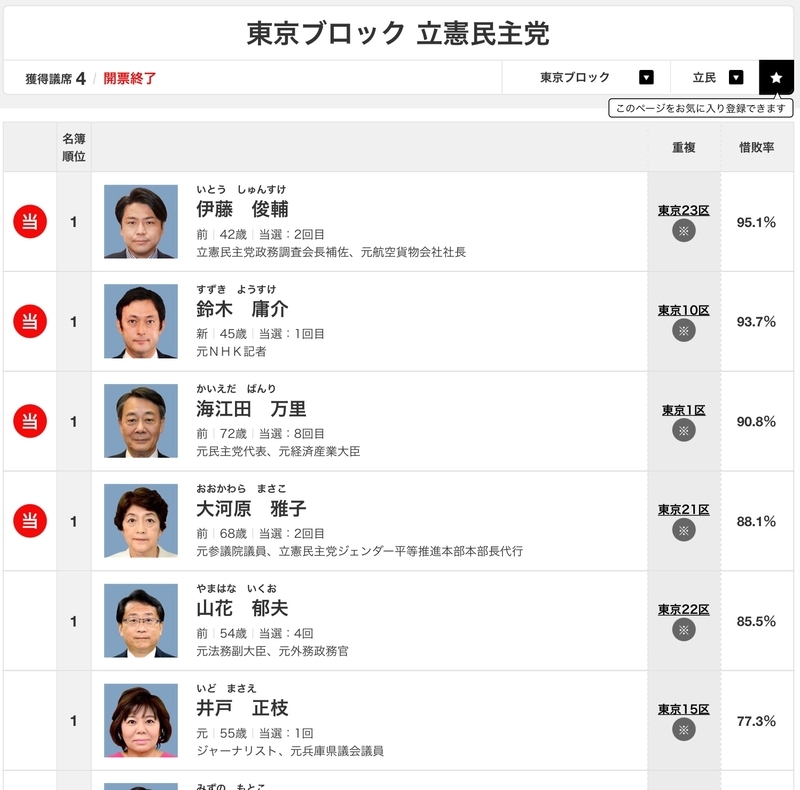
Task: Click the photo of 鈴木 庸介
Action: 141,321
